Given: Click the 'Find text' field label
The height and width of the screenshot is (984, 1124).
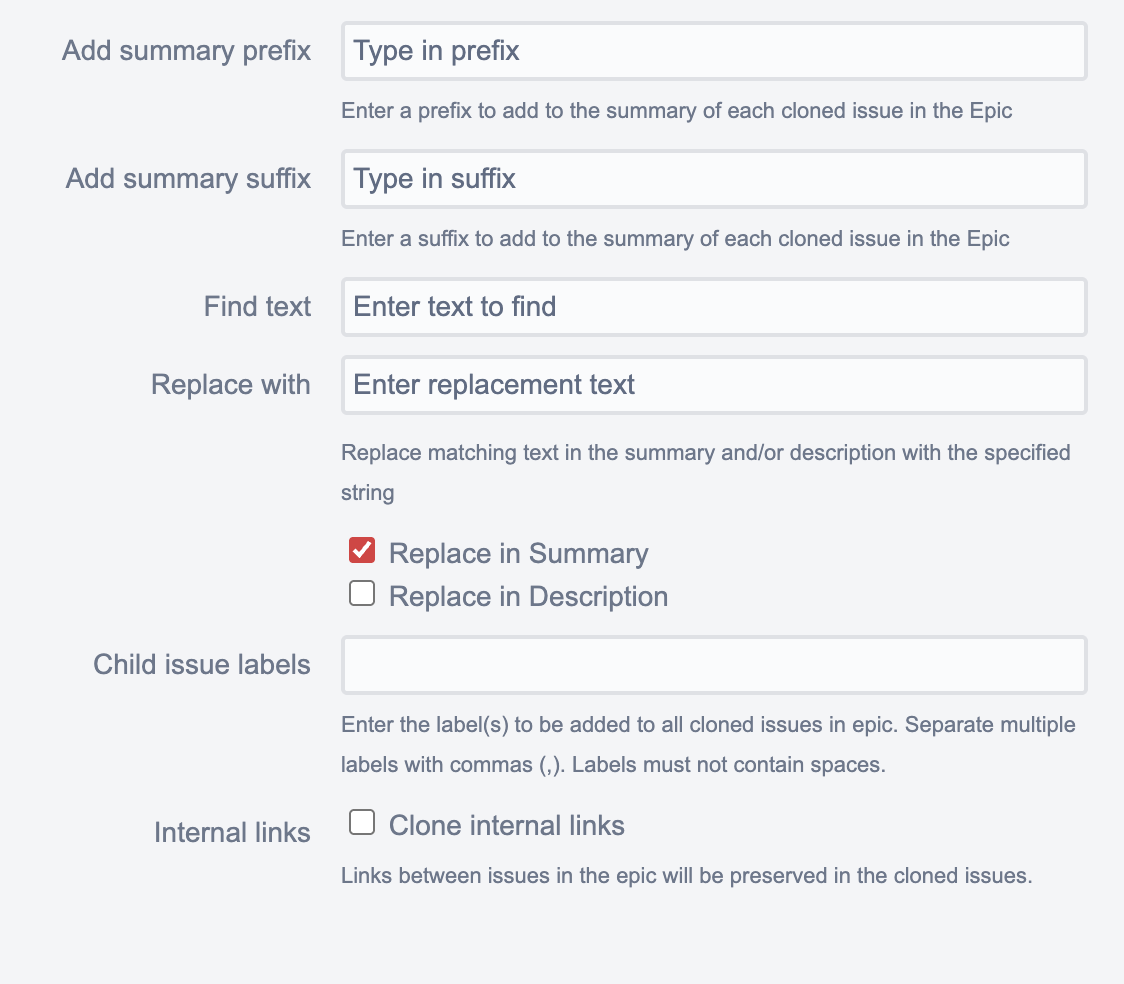Looking at the screenshot, I should 258,306.
